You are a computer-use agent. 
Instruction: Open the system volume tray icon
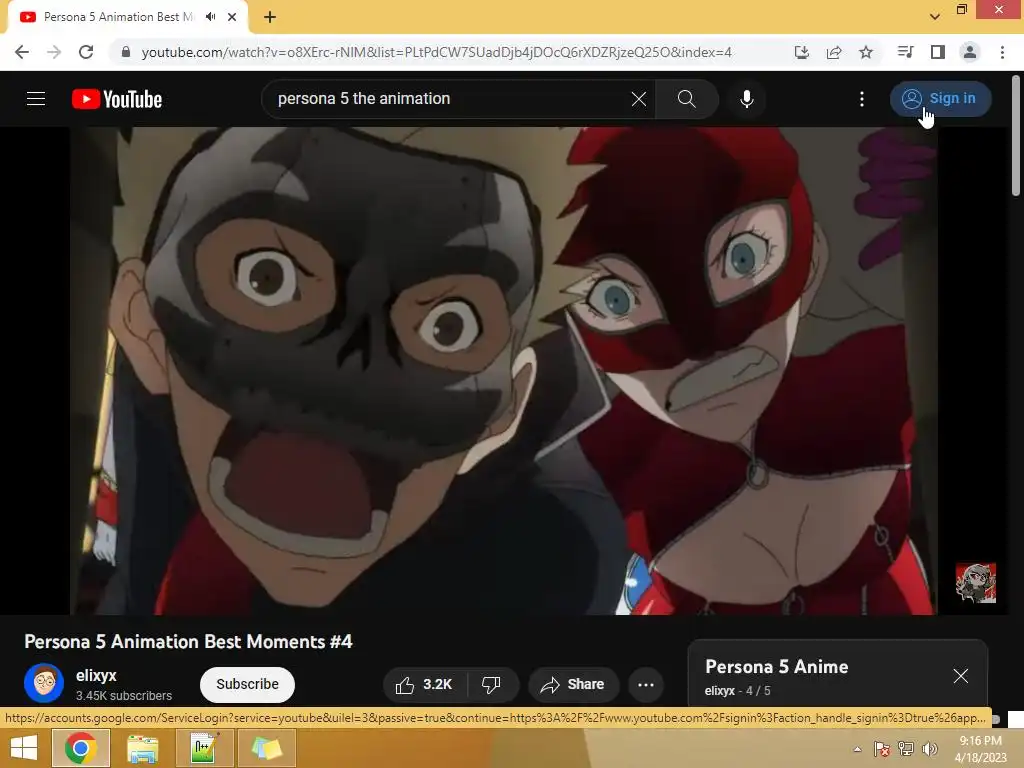[x=929, y=749]
